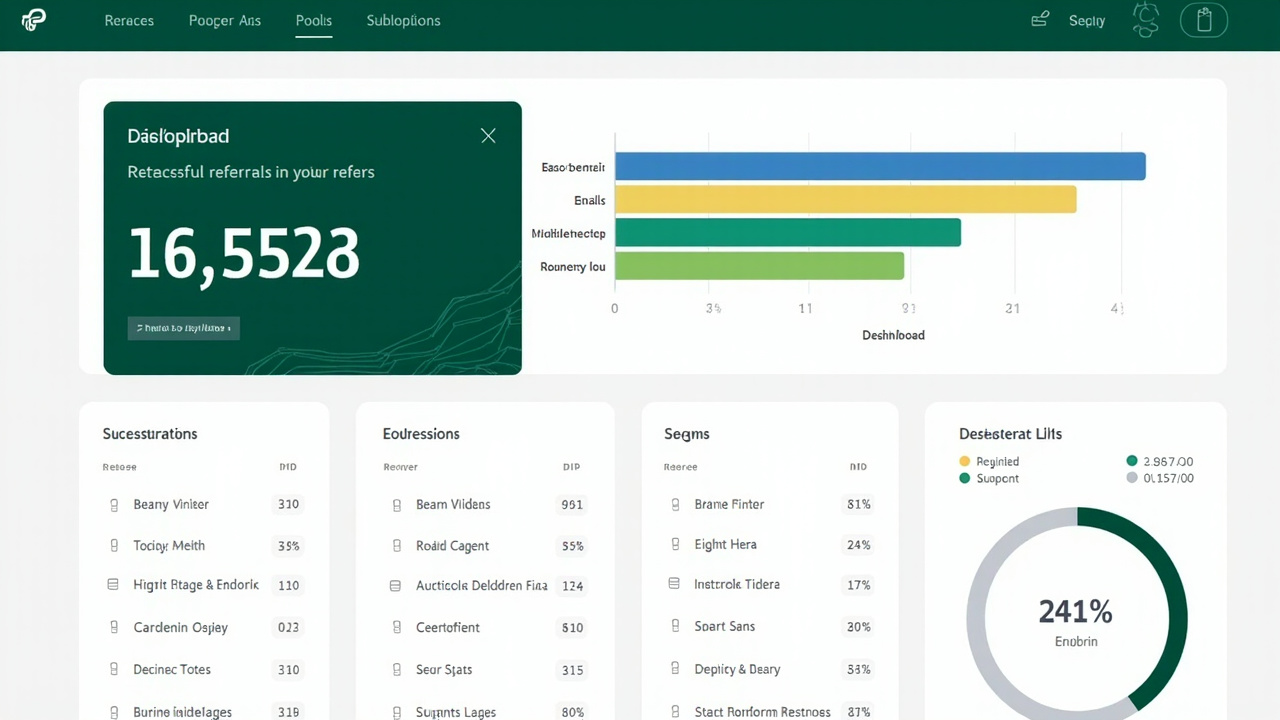Open the Seplty link in the header

[1087, 20]
